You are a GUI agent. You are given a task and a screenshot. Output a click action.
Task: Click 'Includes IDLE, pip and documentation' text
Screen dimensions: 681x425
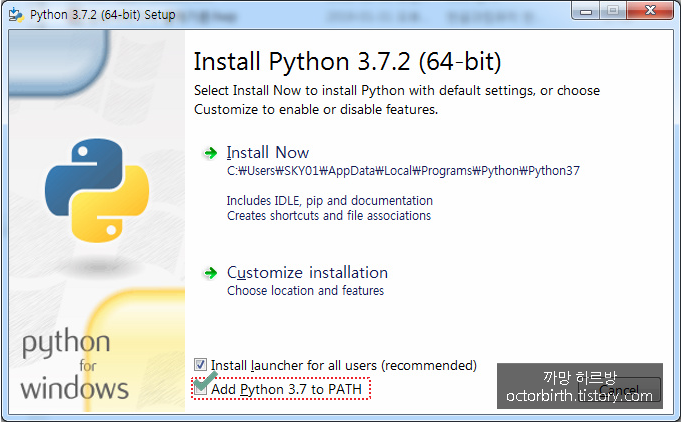pos(330,201)
